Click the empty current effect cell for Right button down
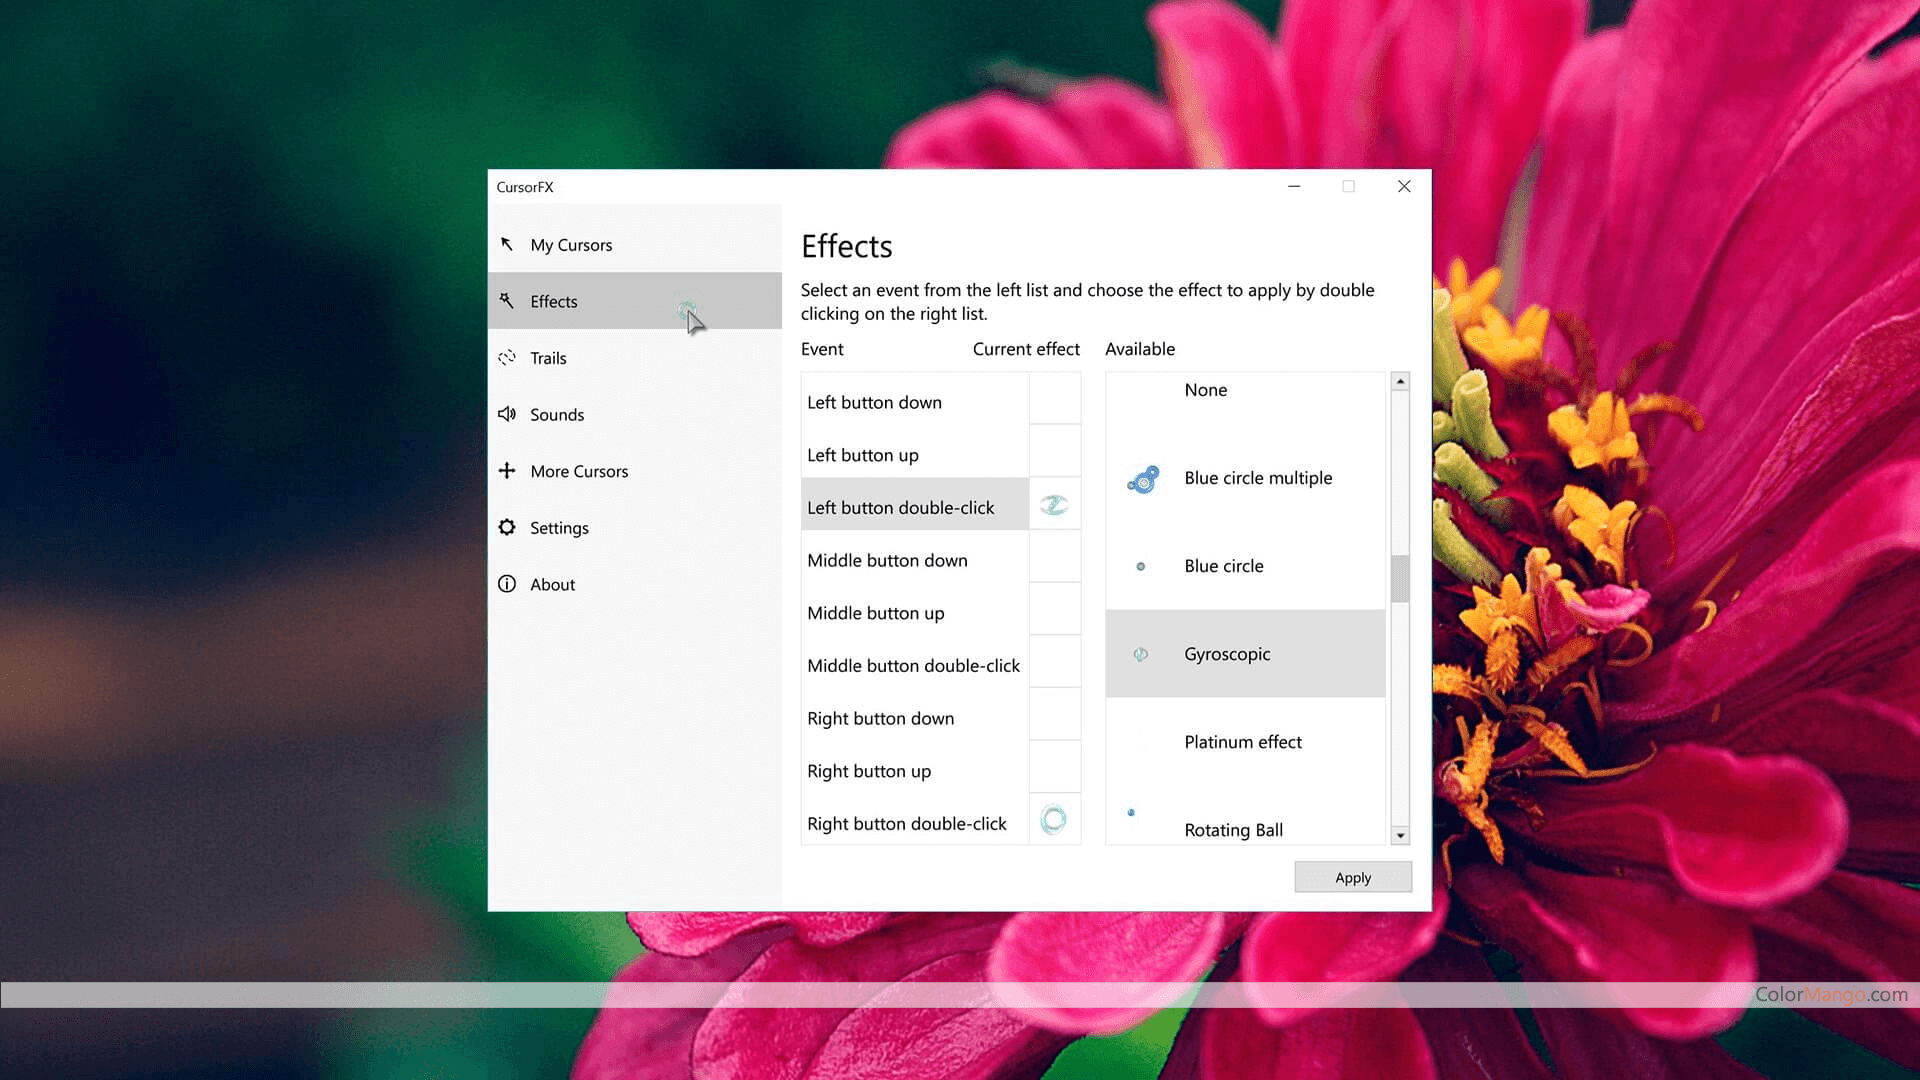Image resolution: width=1920 pixels, height=1080 pixels. [1055, 714]
